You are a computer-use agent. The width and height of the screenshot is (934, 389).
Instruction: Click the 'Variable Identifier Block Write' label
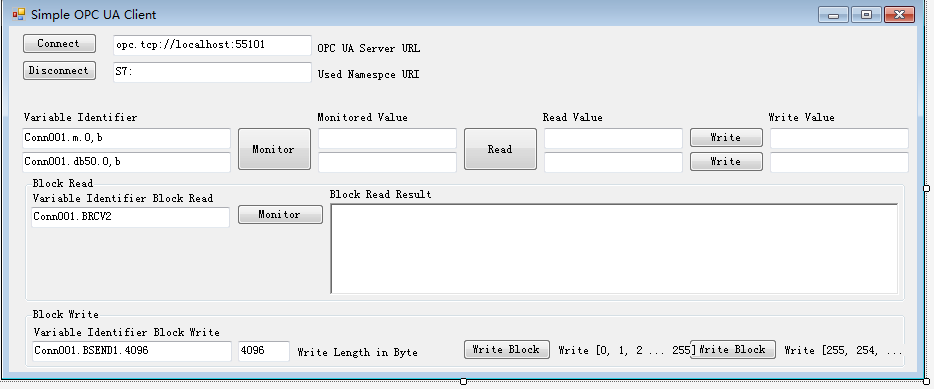[127, 332]
